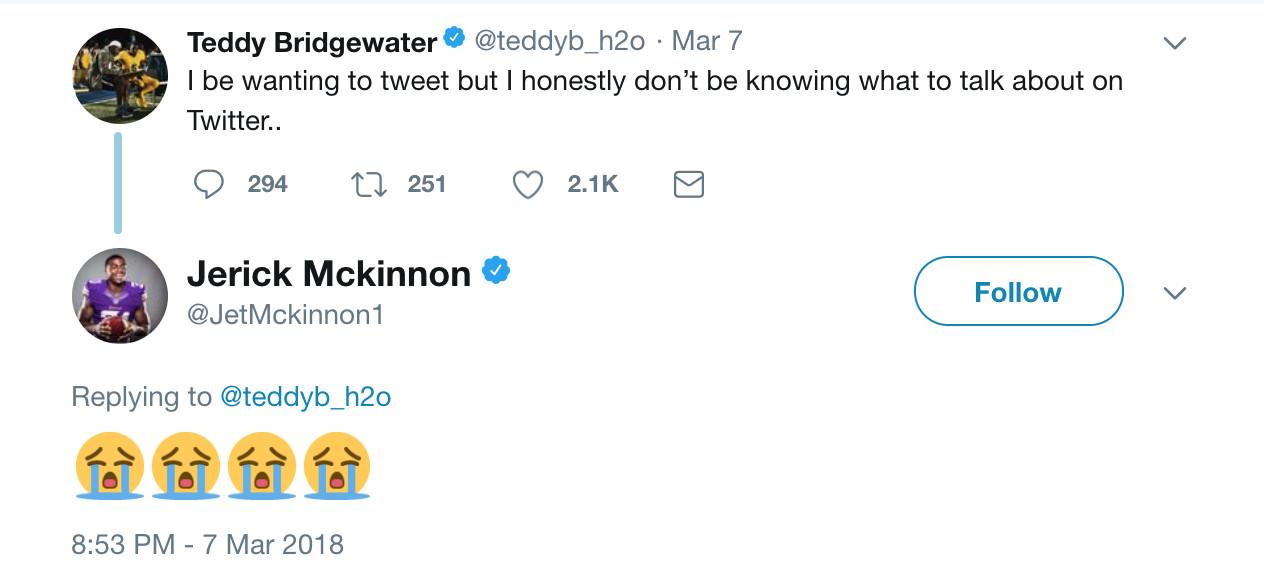Retweet Teddy Bridgewater's tweet
The height and width of the screenshot is (576, 1264).
click(x=369, y=184)
